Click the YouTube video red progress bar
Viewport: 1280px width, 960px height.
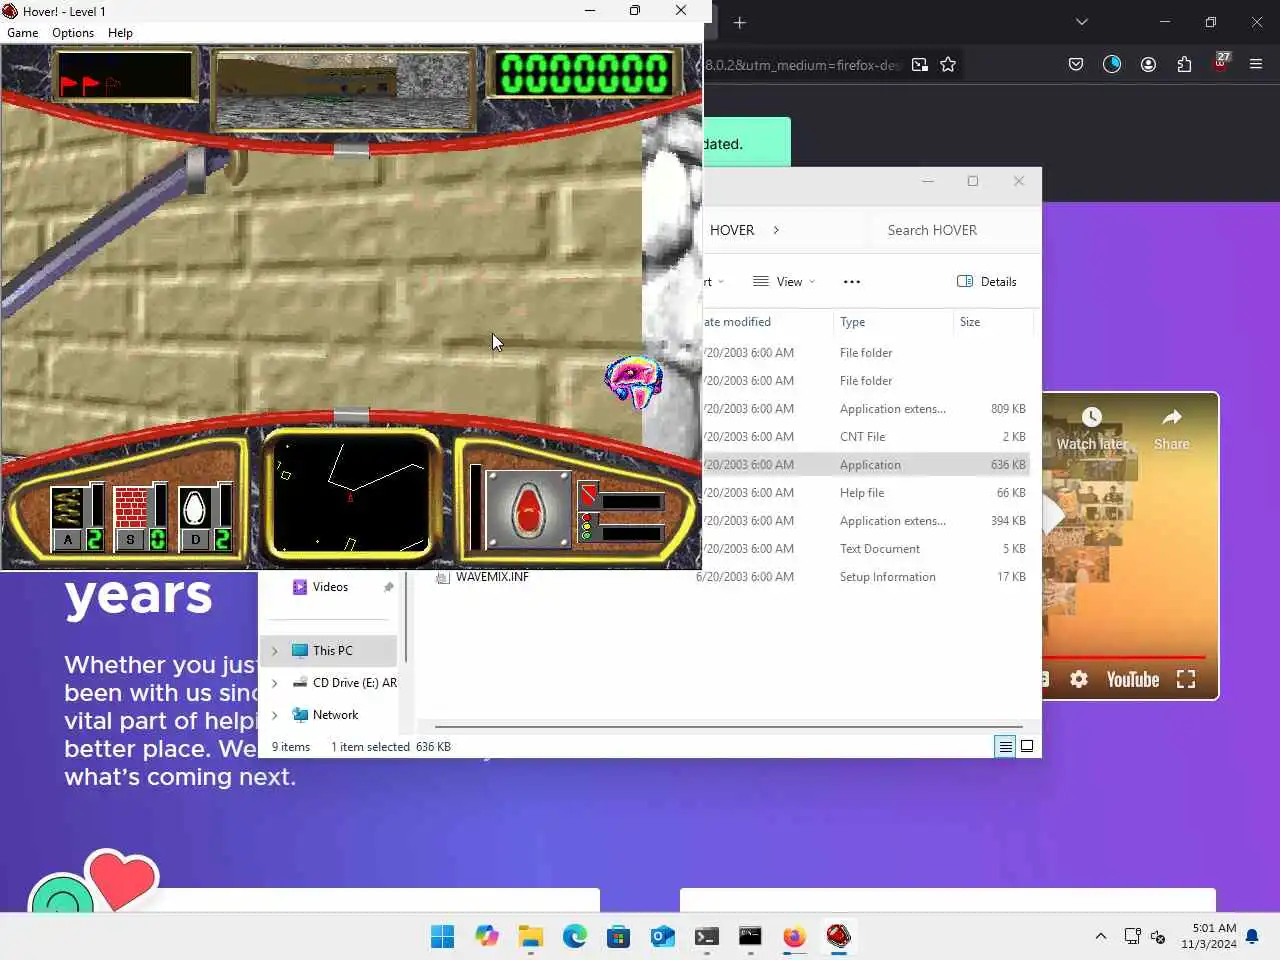point(1124,657)
